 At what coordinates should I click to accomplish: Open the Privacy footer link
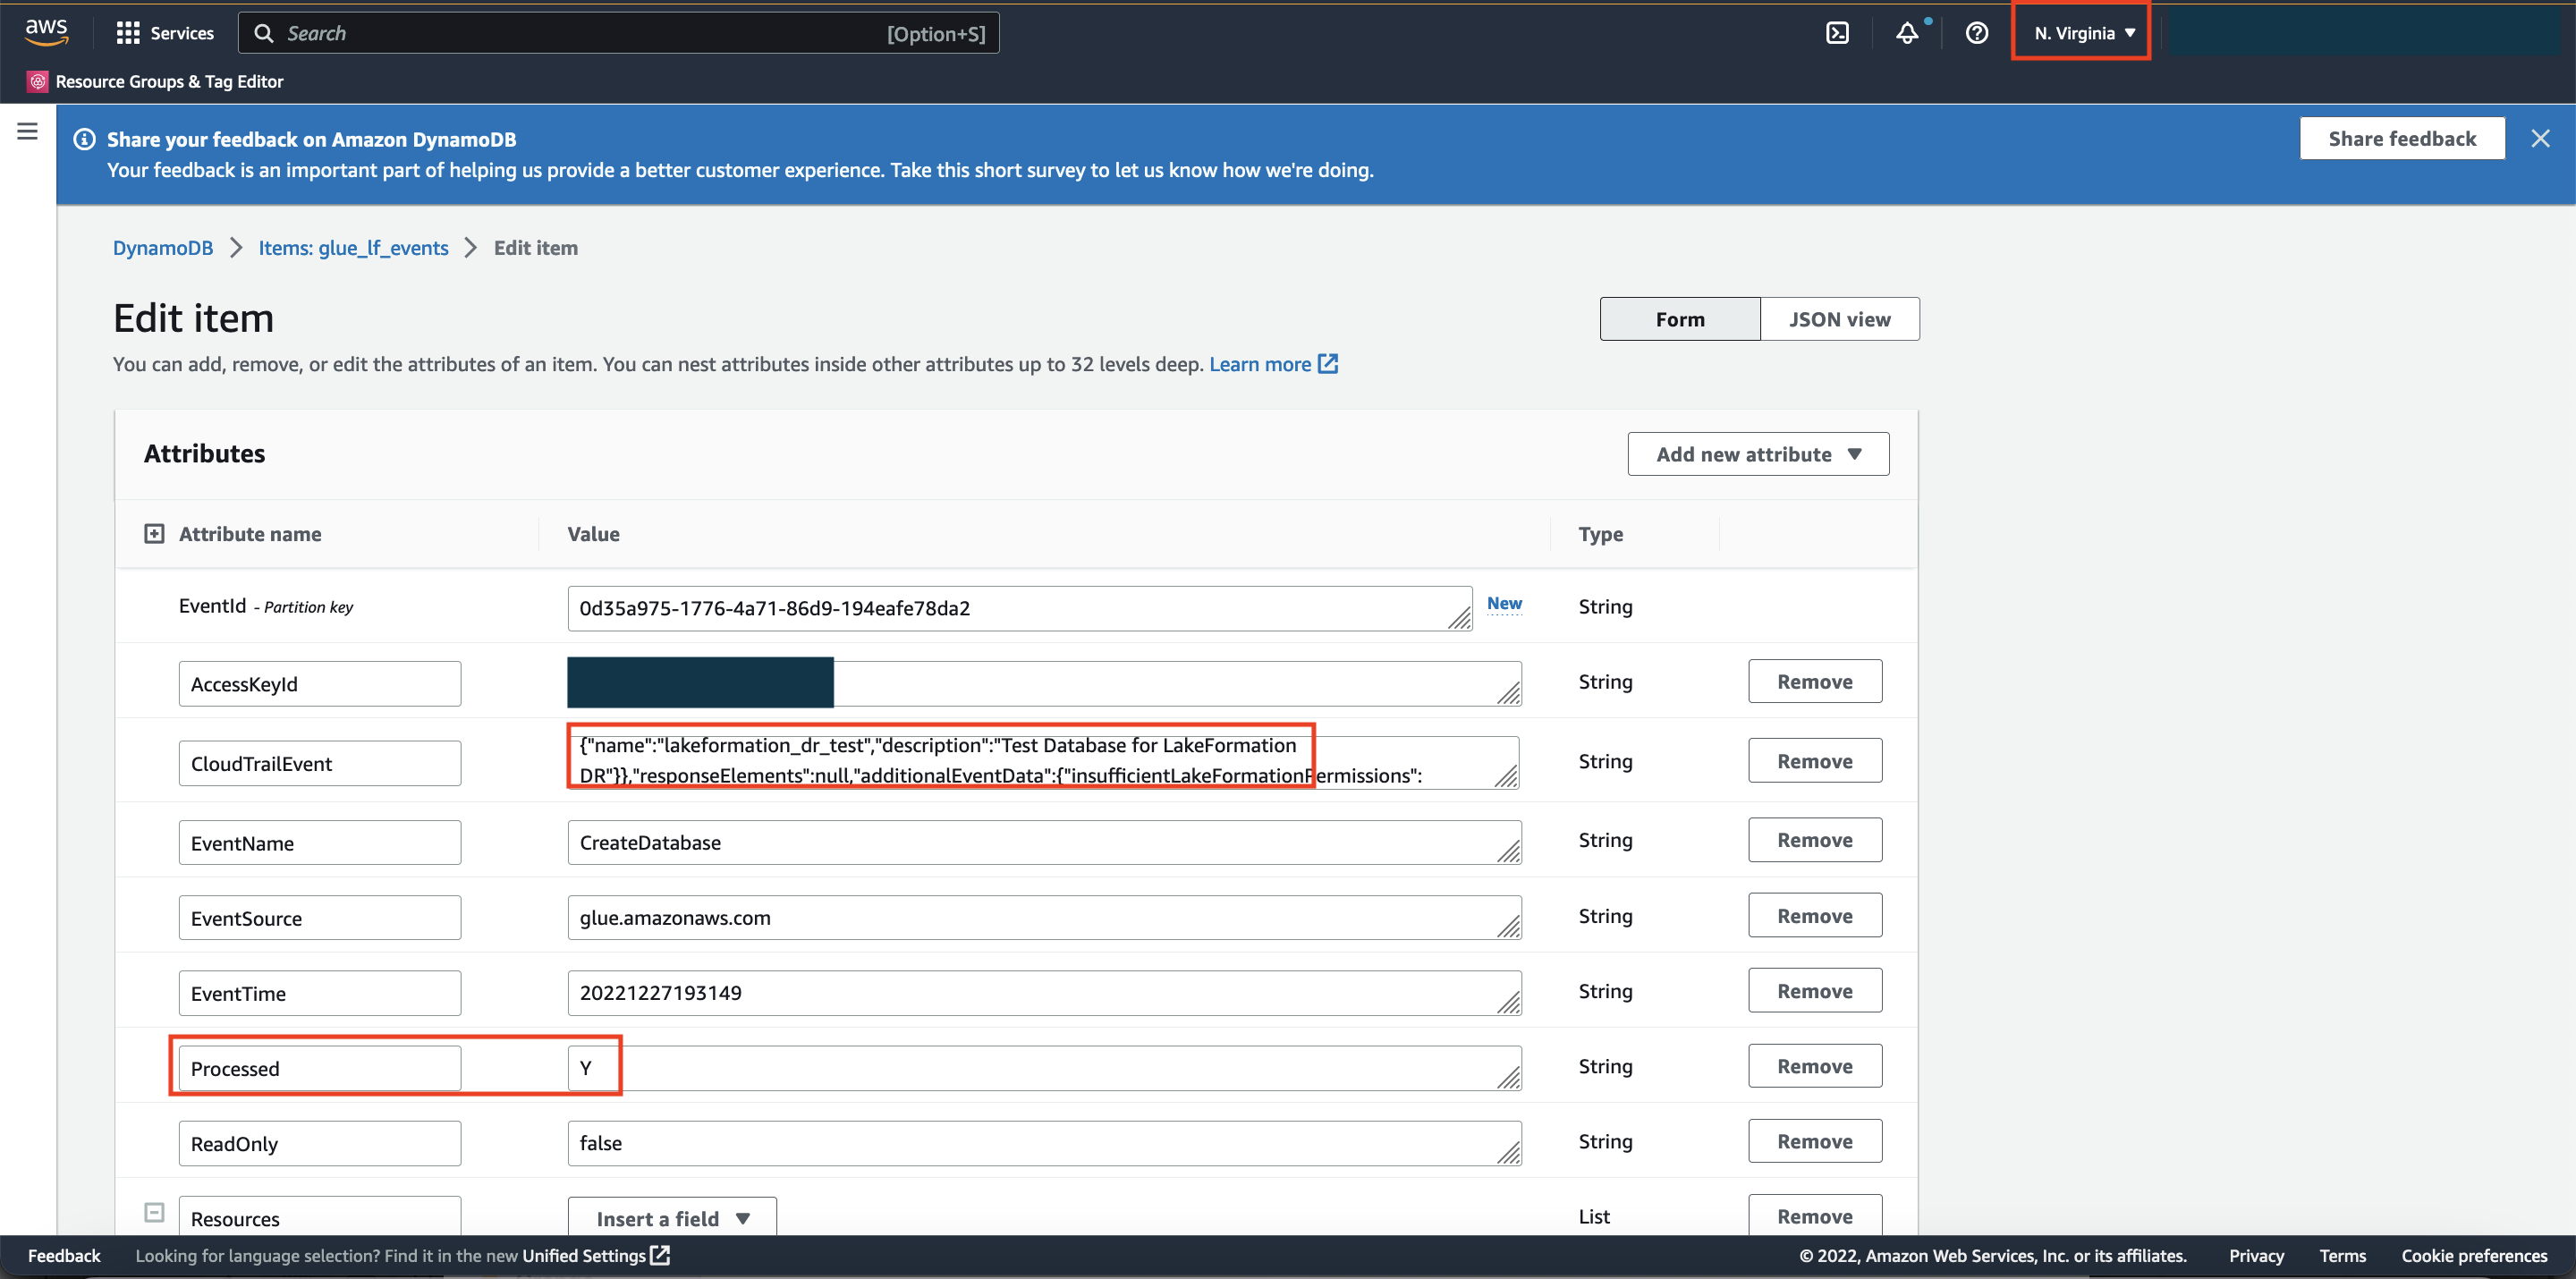(2256, 1255)
